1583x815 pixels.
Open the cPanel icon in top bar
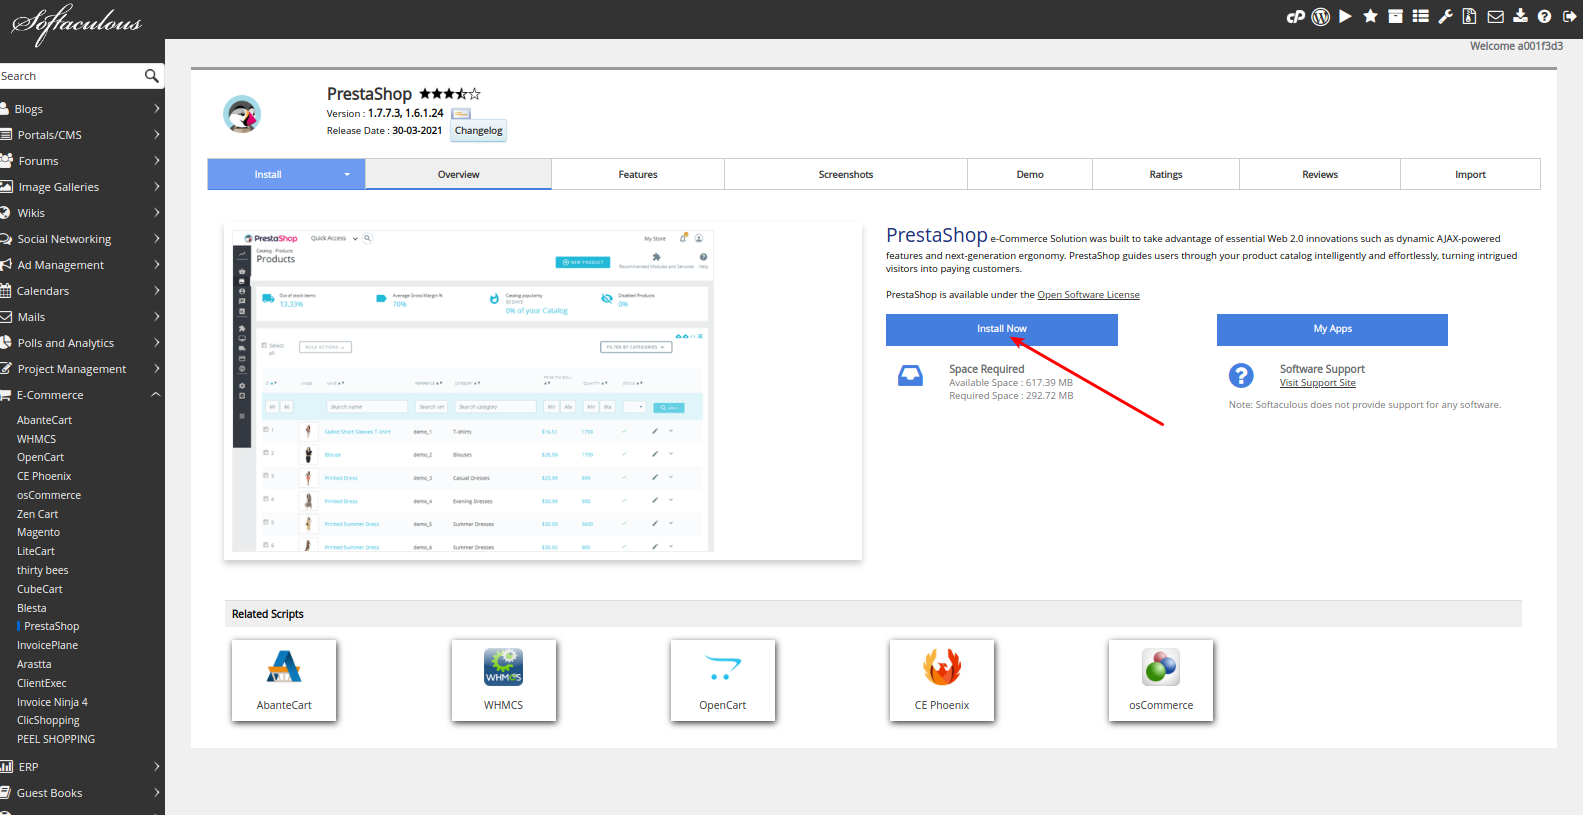pos(1296,16)
